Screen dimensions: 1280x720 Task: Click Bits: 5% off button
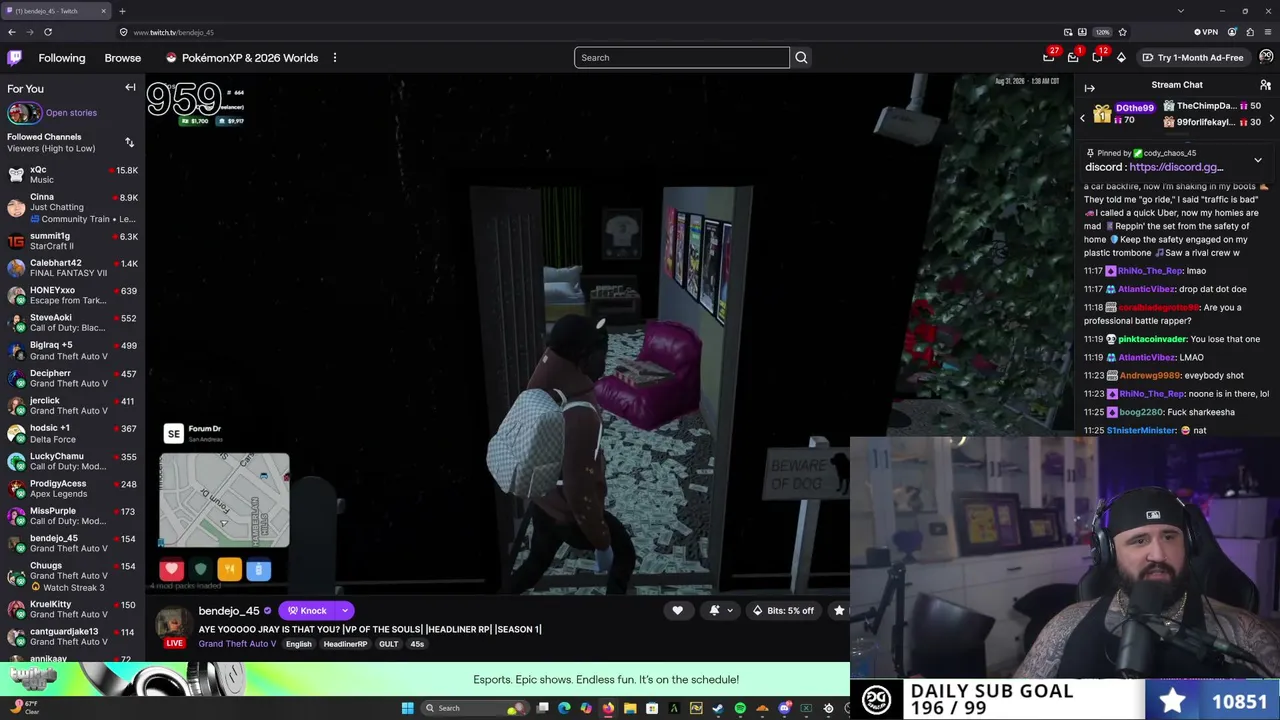tap(783, 611)
